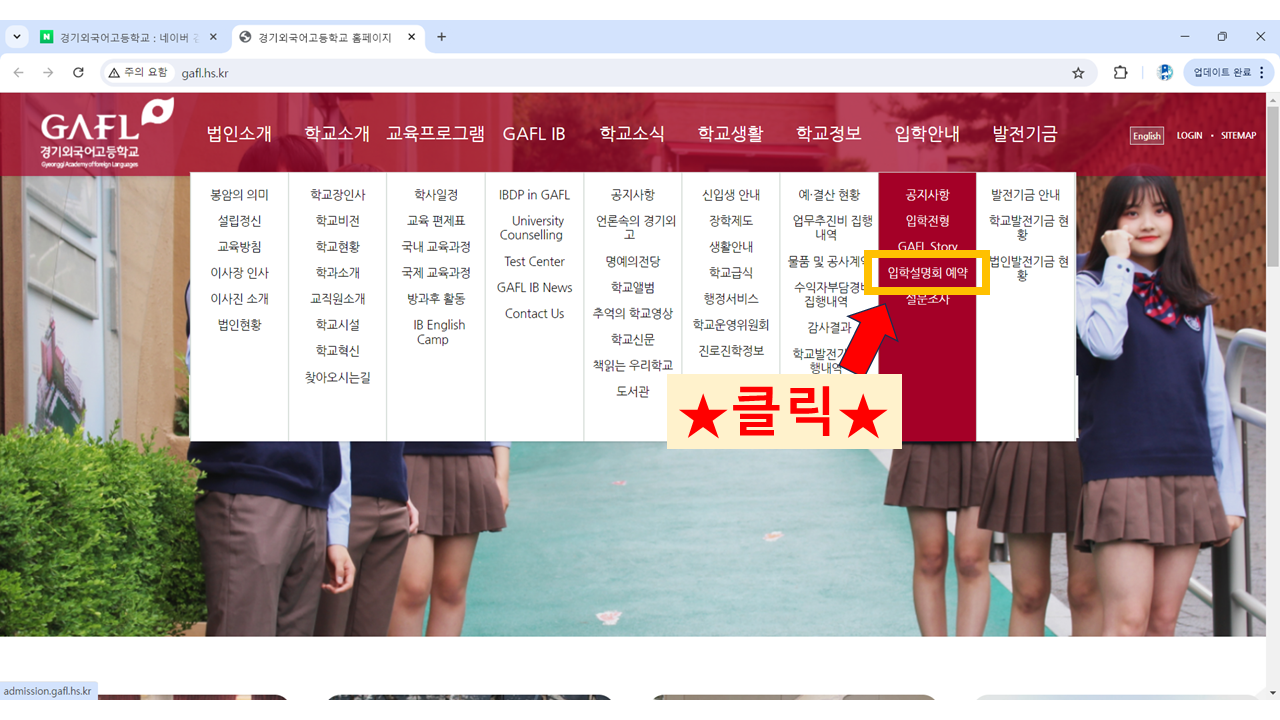Click the address bar URL field
This screenshot has height=720, width=1280.
point(600,73)
